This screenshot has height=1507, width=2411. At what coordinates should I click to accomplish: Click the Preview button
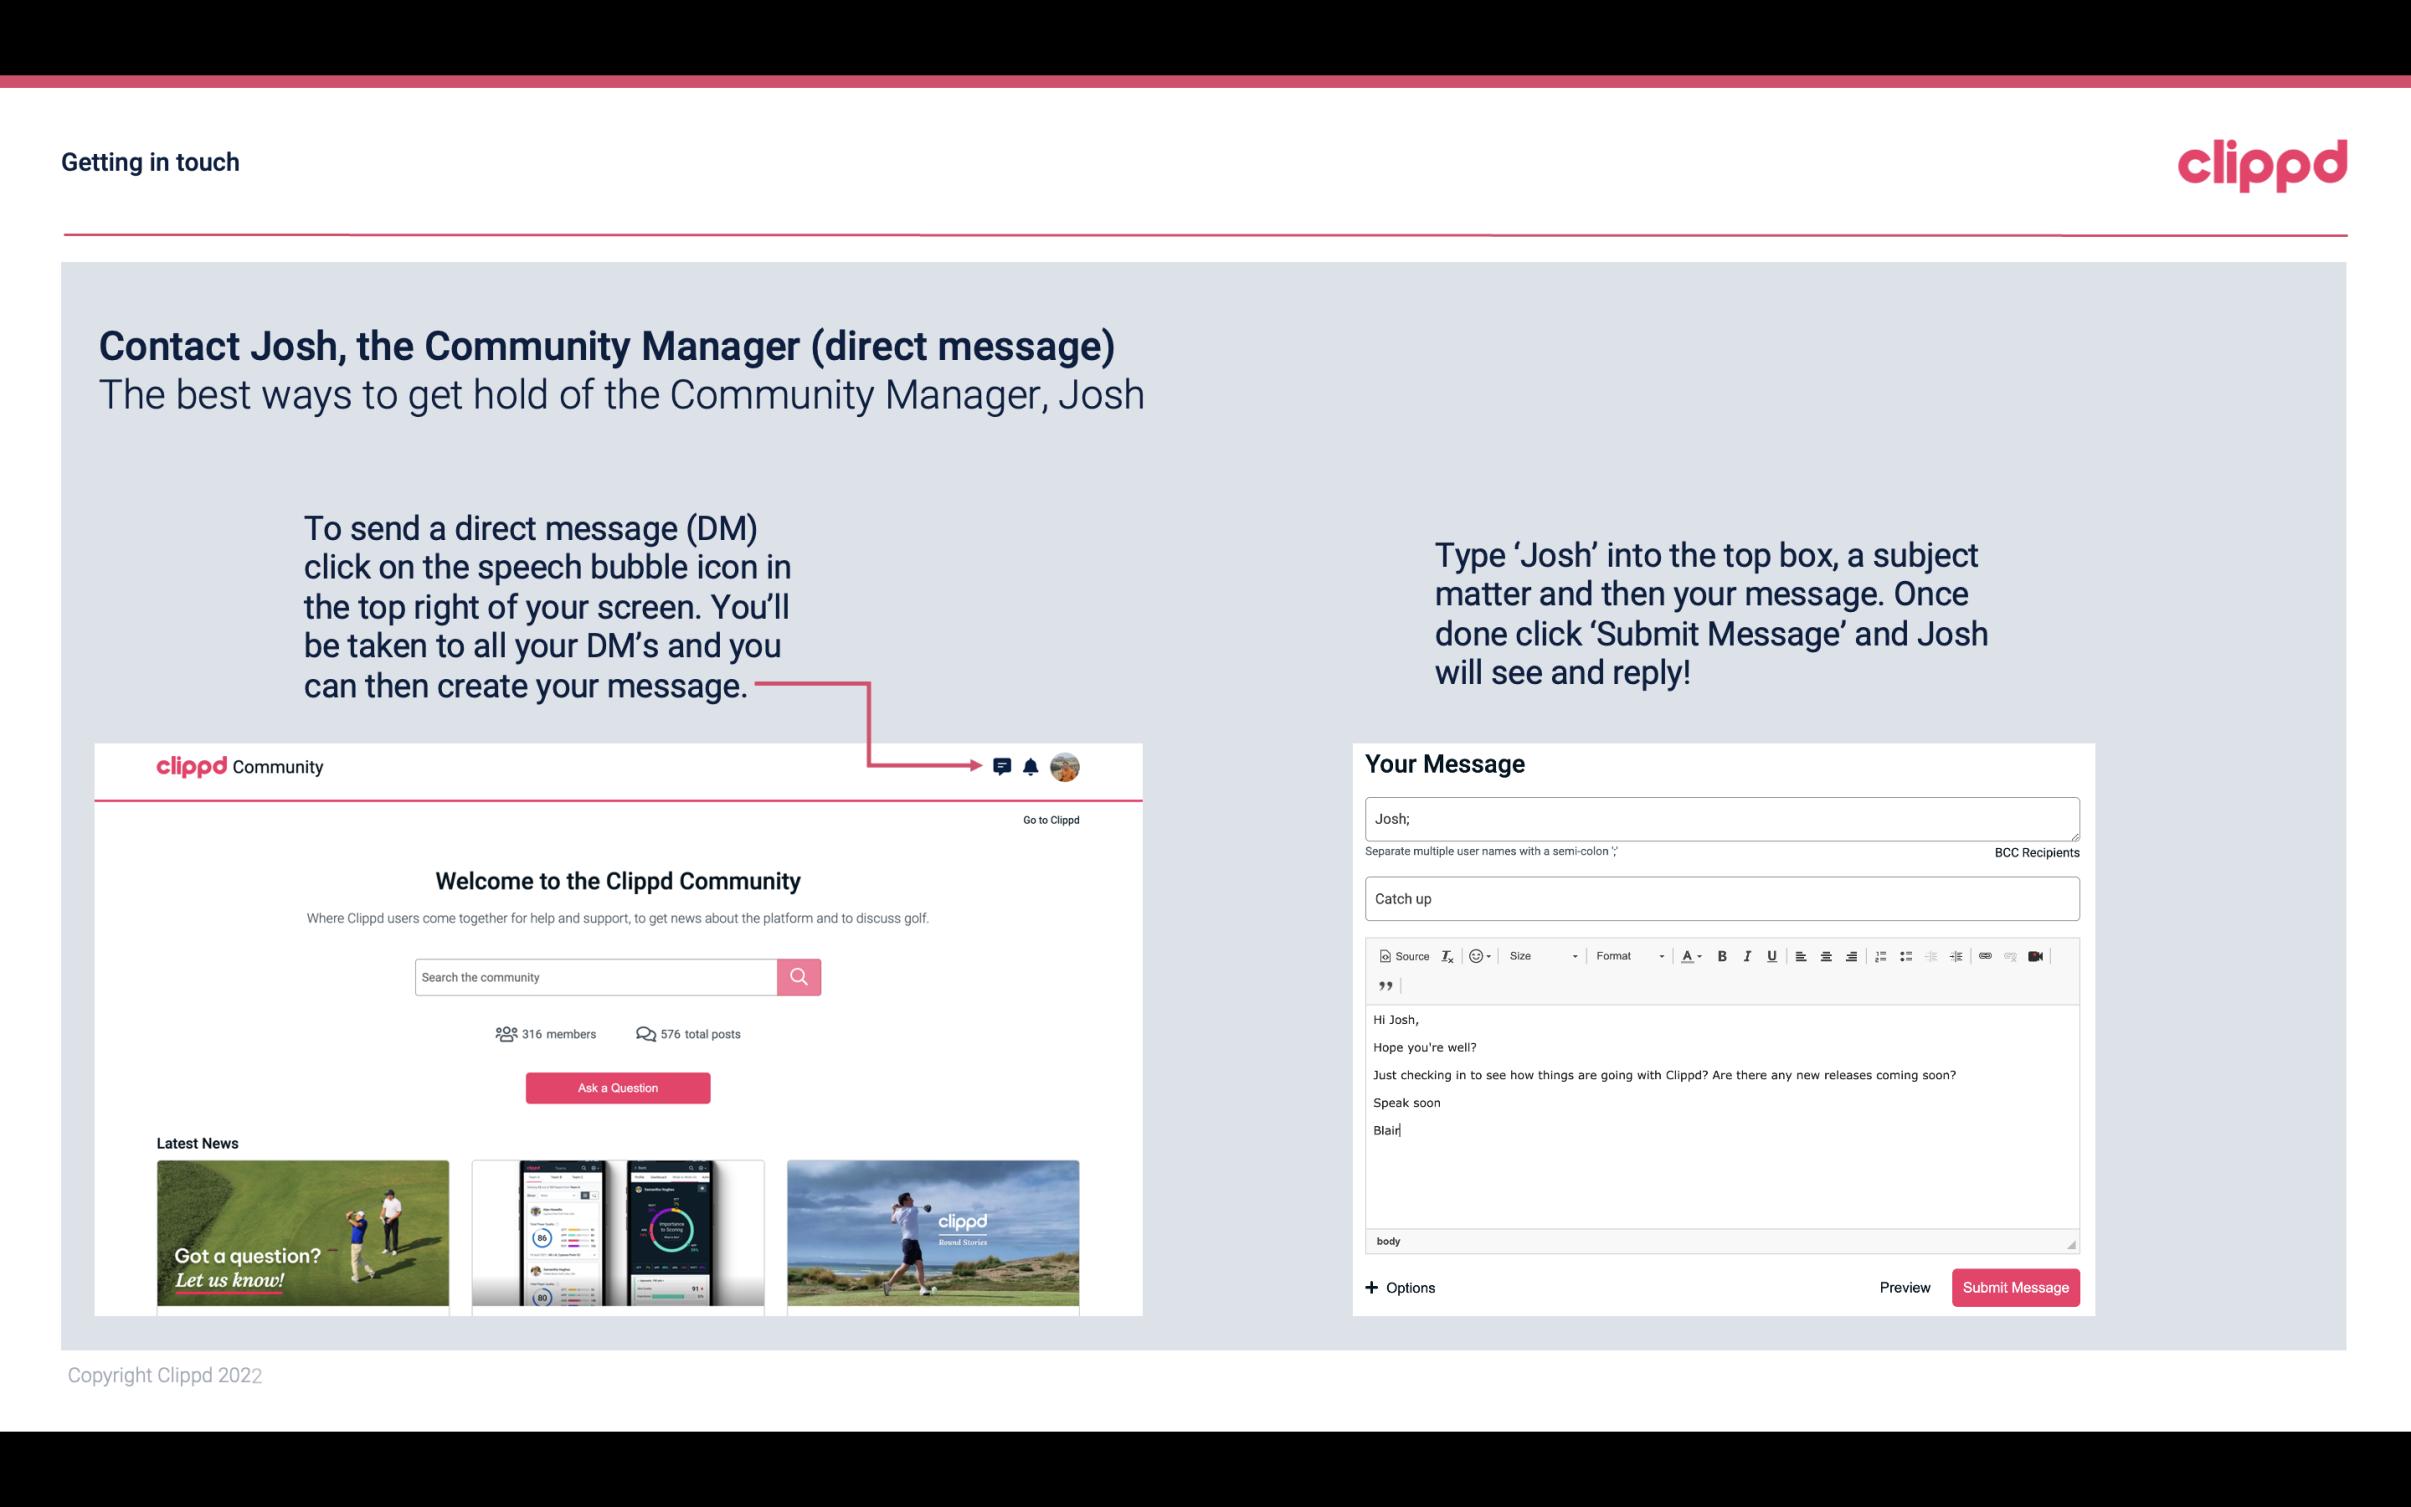[1904, 1287]
